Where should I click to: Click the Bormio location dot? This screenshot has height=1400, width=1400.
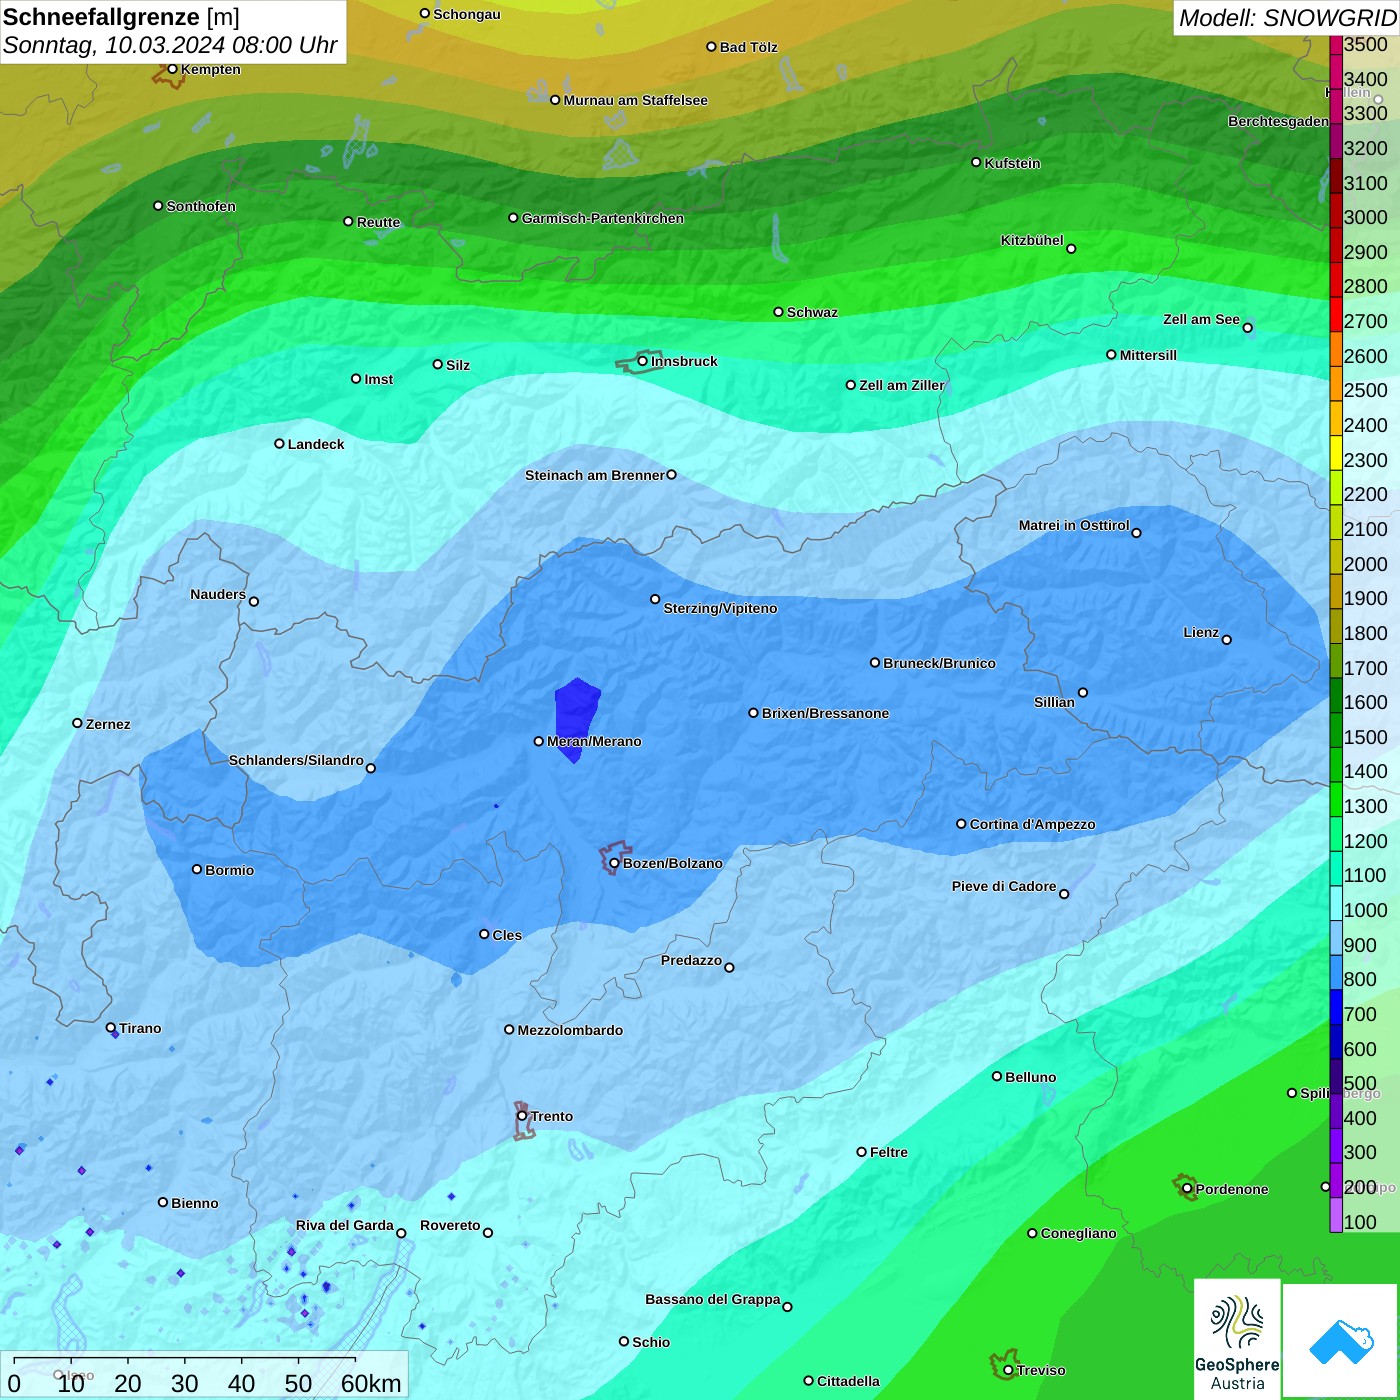pos(197,869)
